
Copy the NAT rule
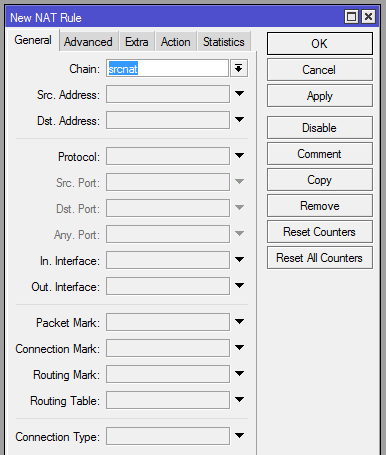pyautogui.click(x=320, y=180)
